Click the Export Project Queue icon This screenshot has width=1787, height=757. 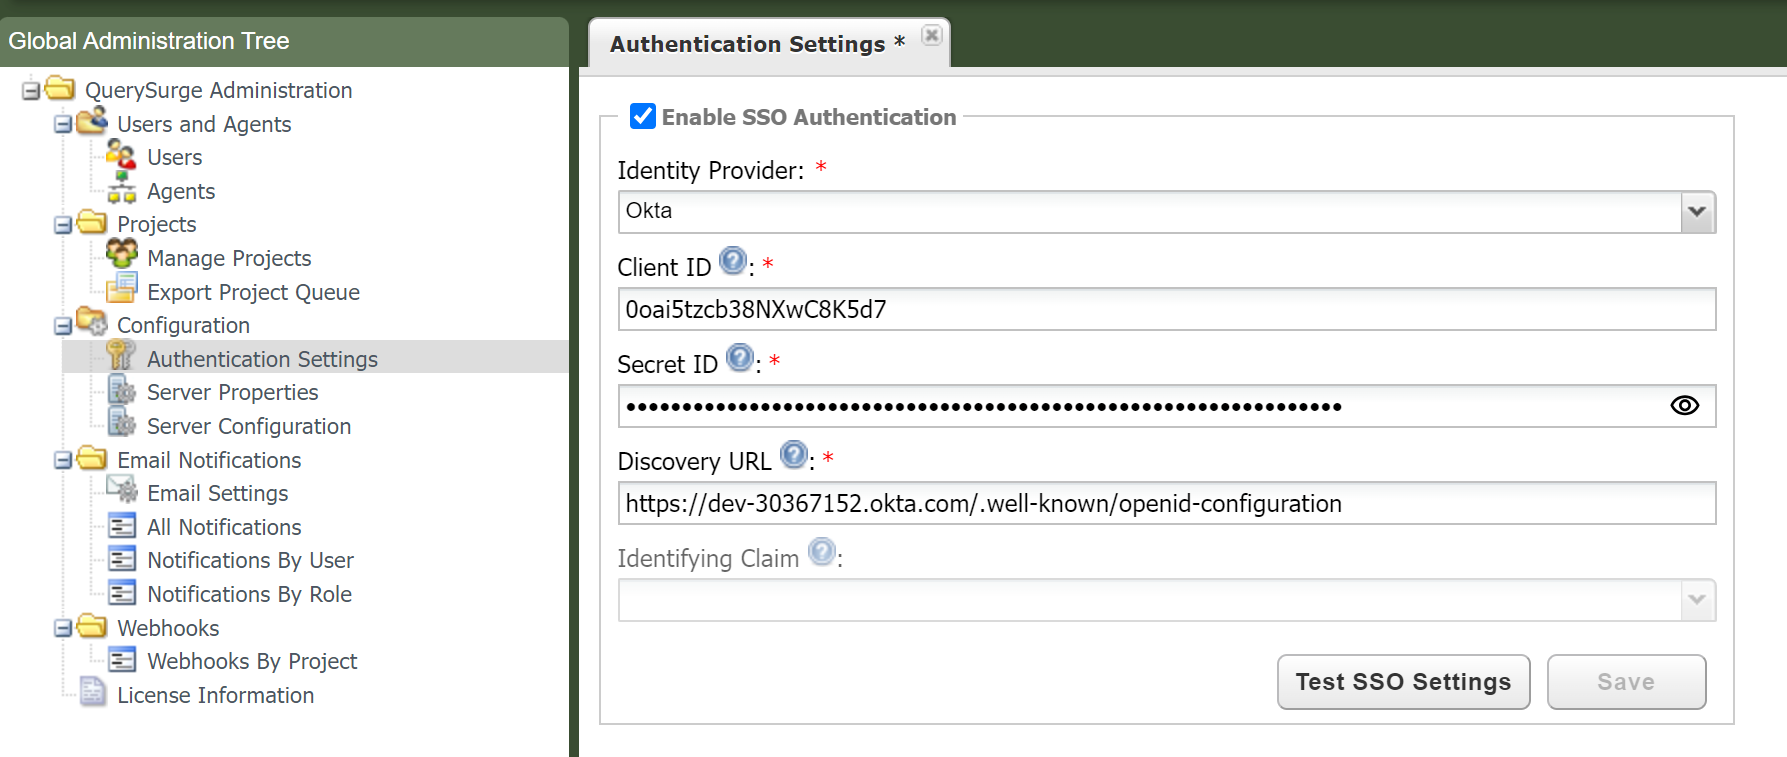click(x=121, y=289)
